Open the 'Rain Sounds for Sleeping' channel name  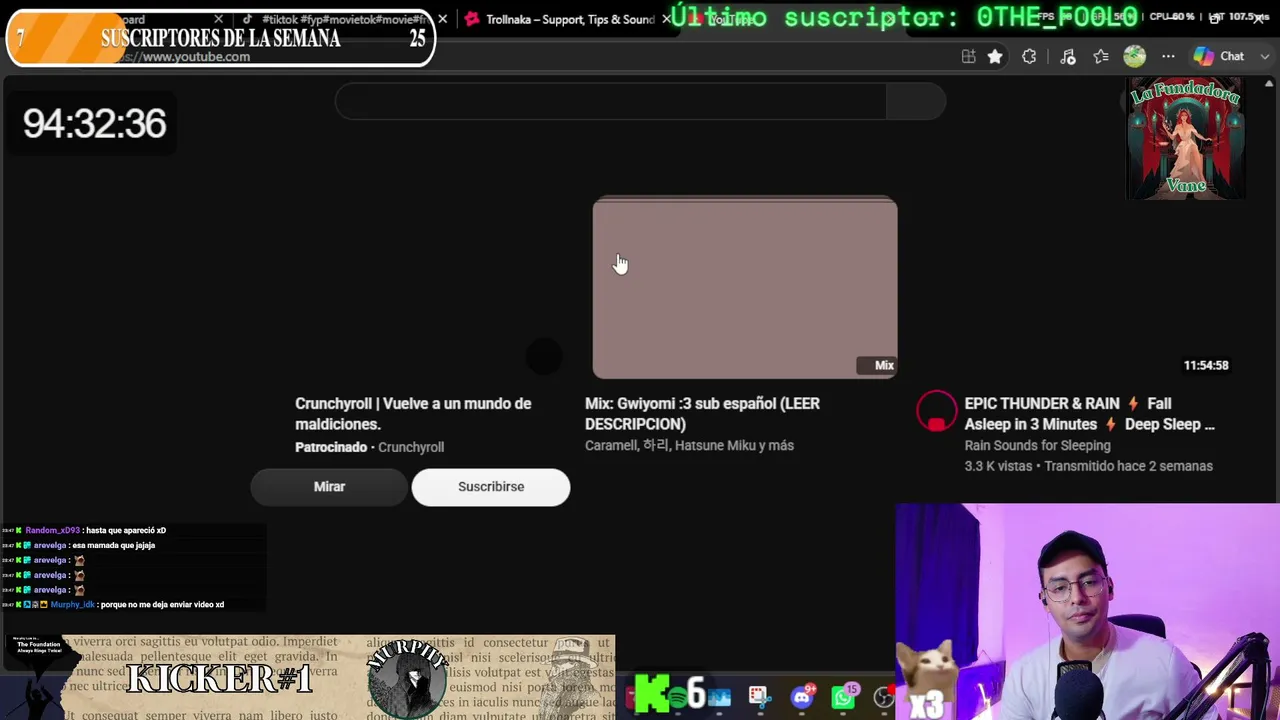1037,446
